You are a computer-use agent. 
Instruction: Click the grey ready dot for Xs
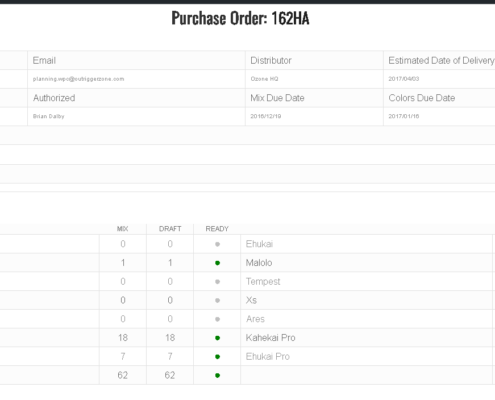point(217,300)
